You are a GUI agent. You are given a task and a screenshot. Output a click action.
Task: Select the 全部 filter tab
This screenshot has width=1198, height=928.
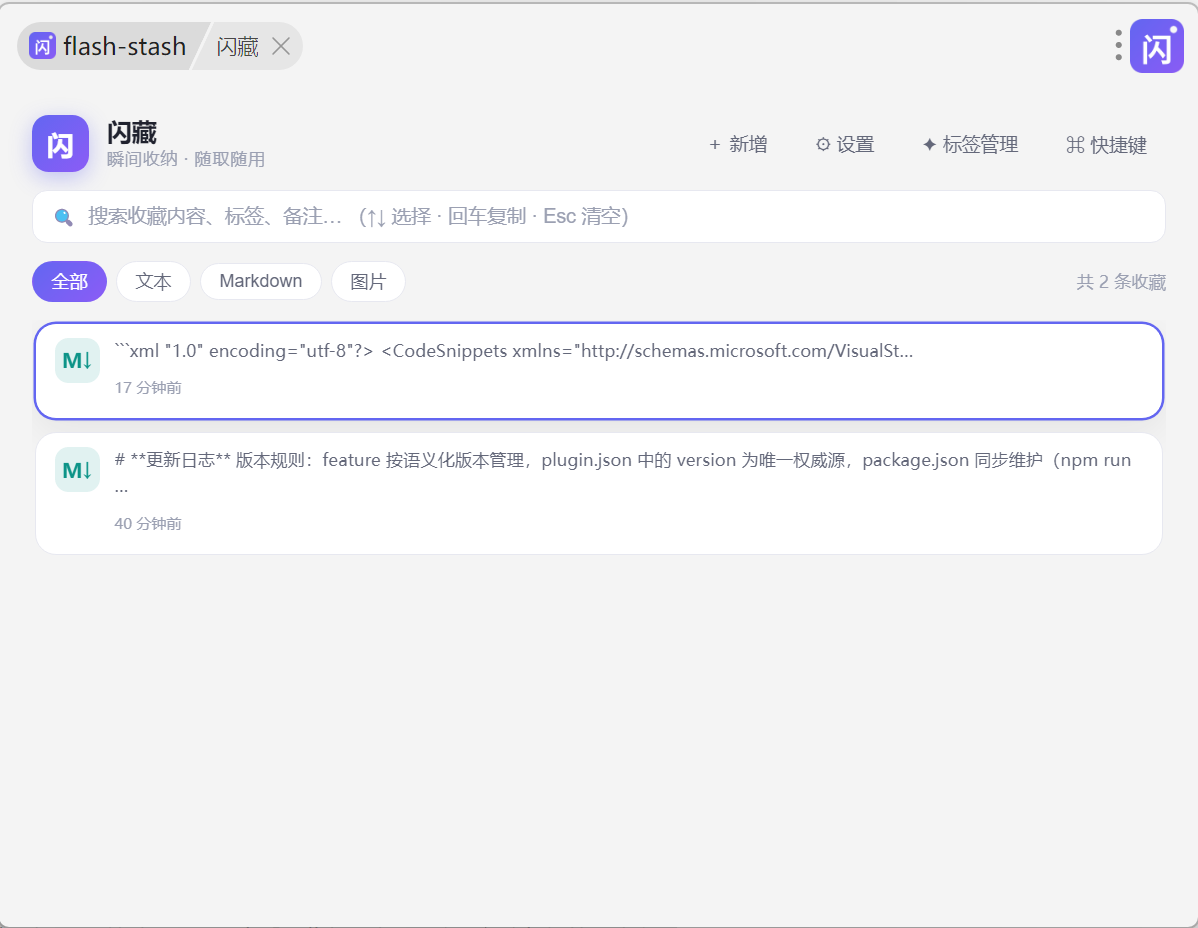(x=70, y=282)
